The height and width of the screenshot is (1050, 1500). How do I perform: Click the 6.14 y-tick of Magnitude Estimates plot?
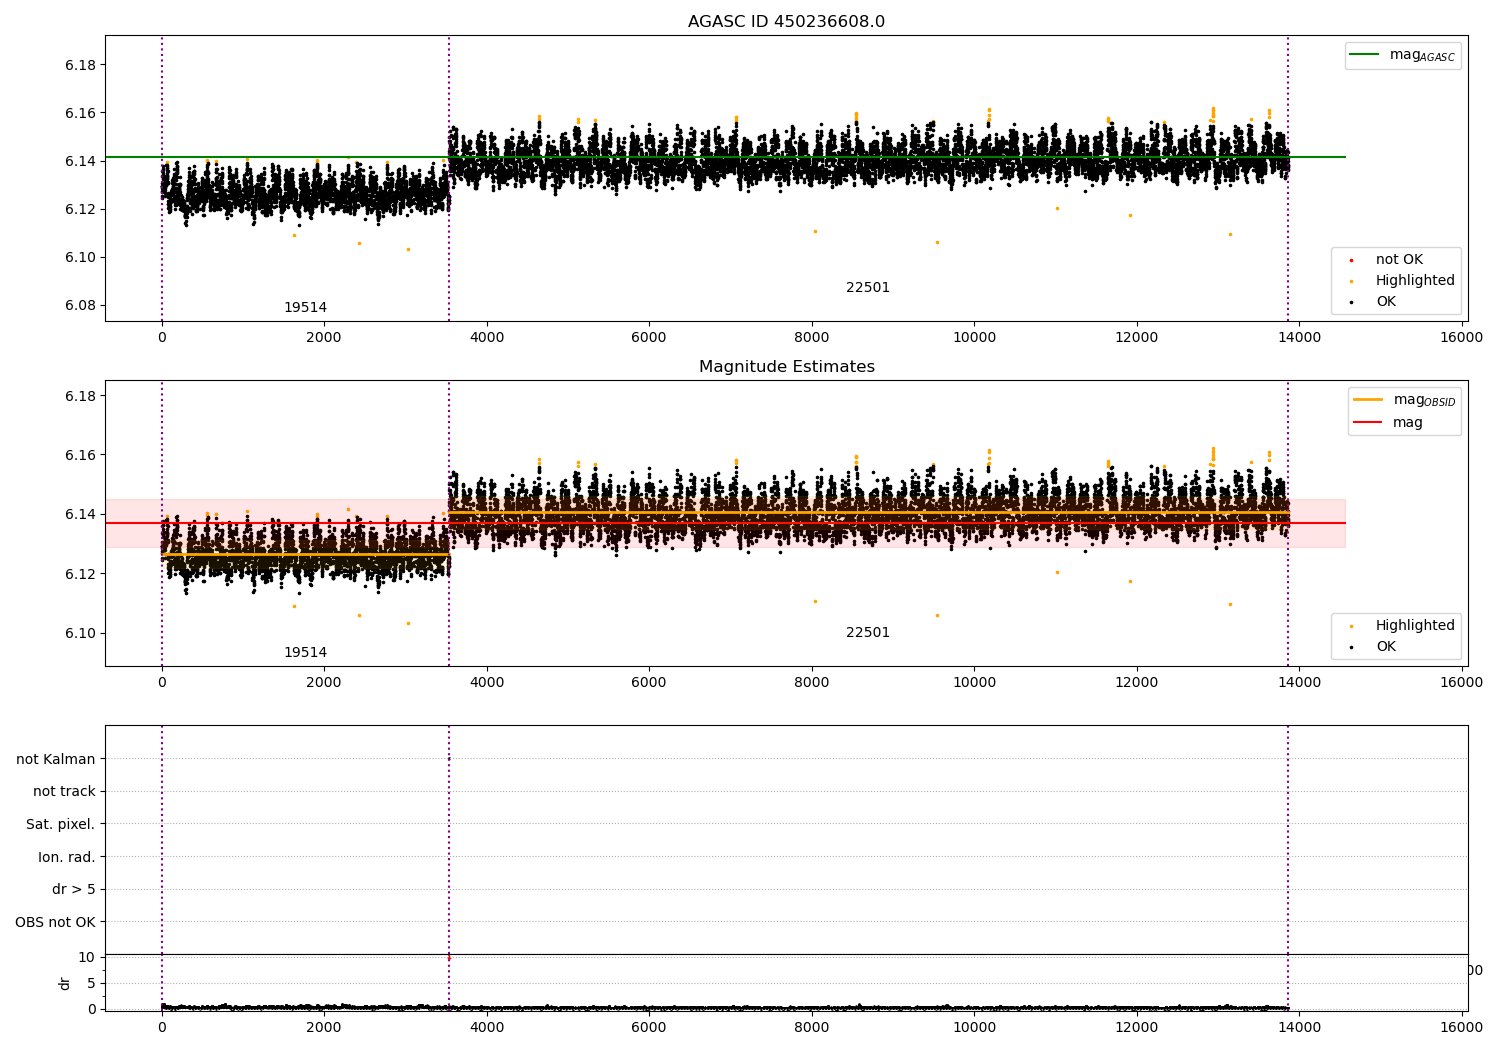click(x=80, y=515)
